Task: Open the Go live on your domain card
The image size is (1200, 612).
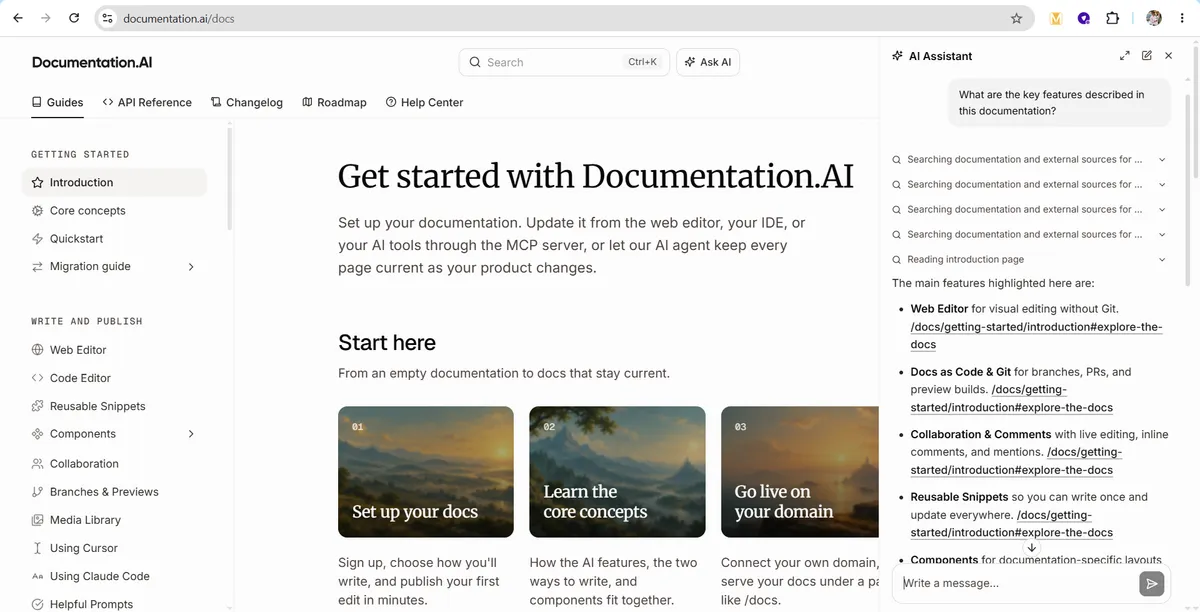Action: 800,472
